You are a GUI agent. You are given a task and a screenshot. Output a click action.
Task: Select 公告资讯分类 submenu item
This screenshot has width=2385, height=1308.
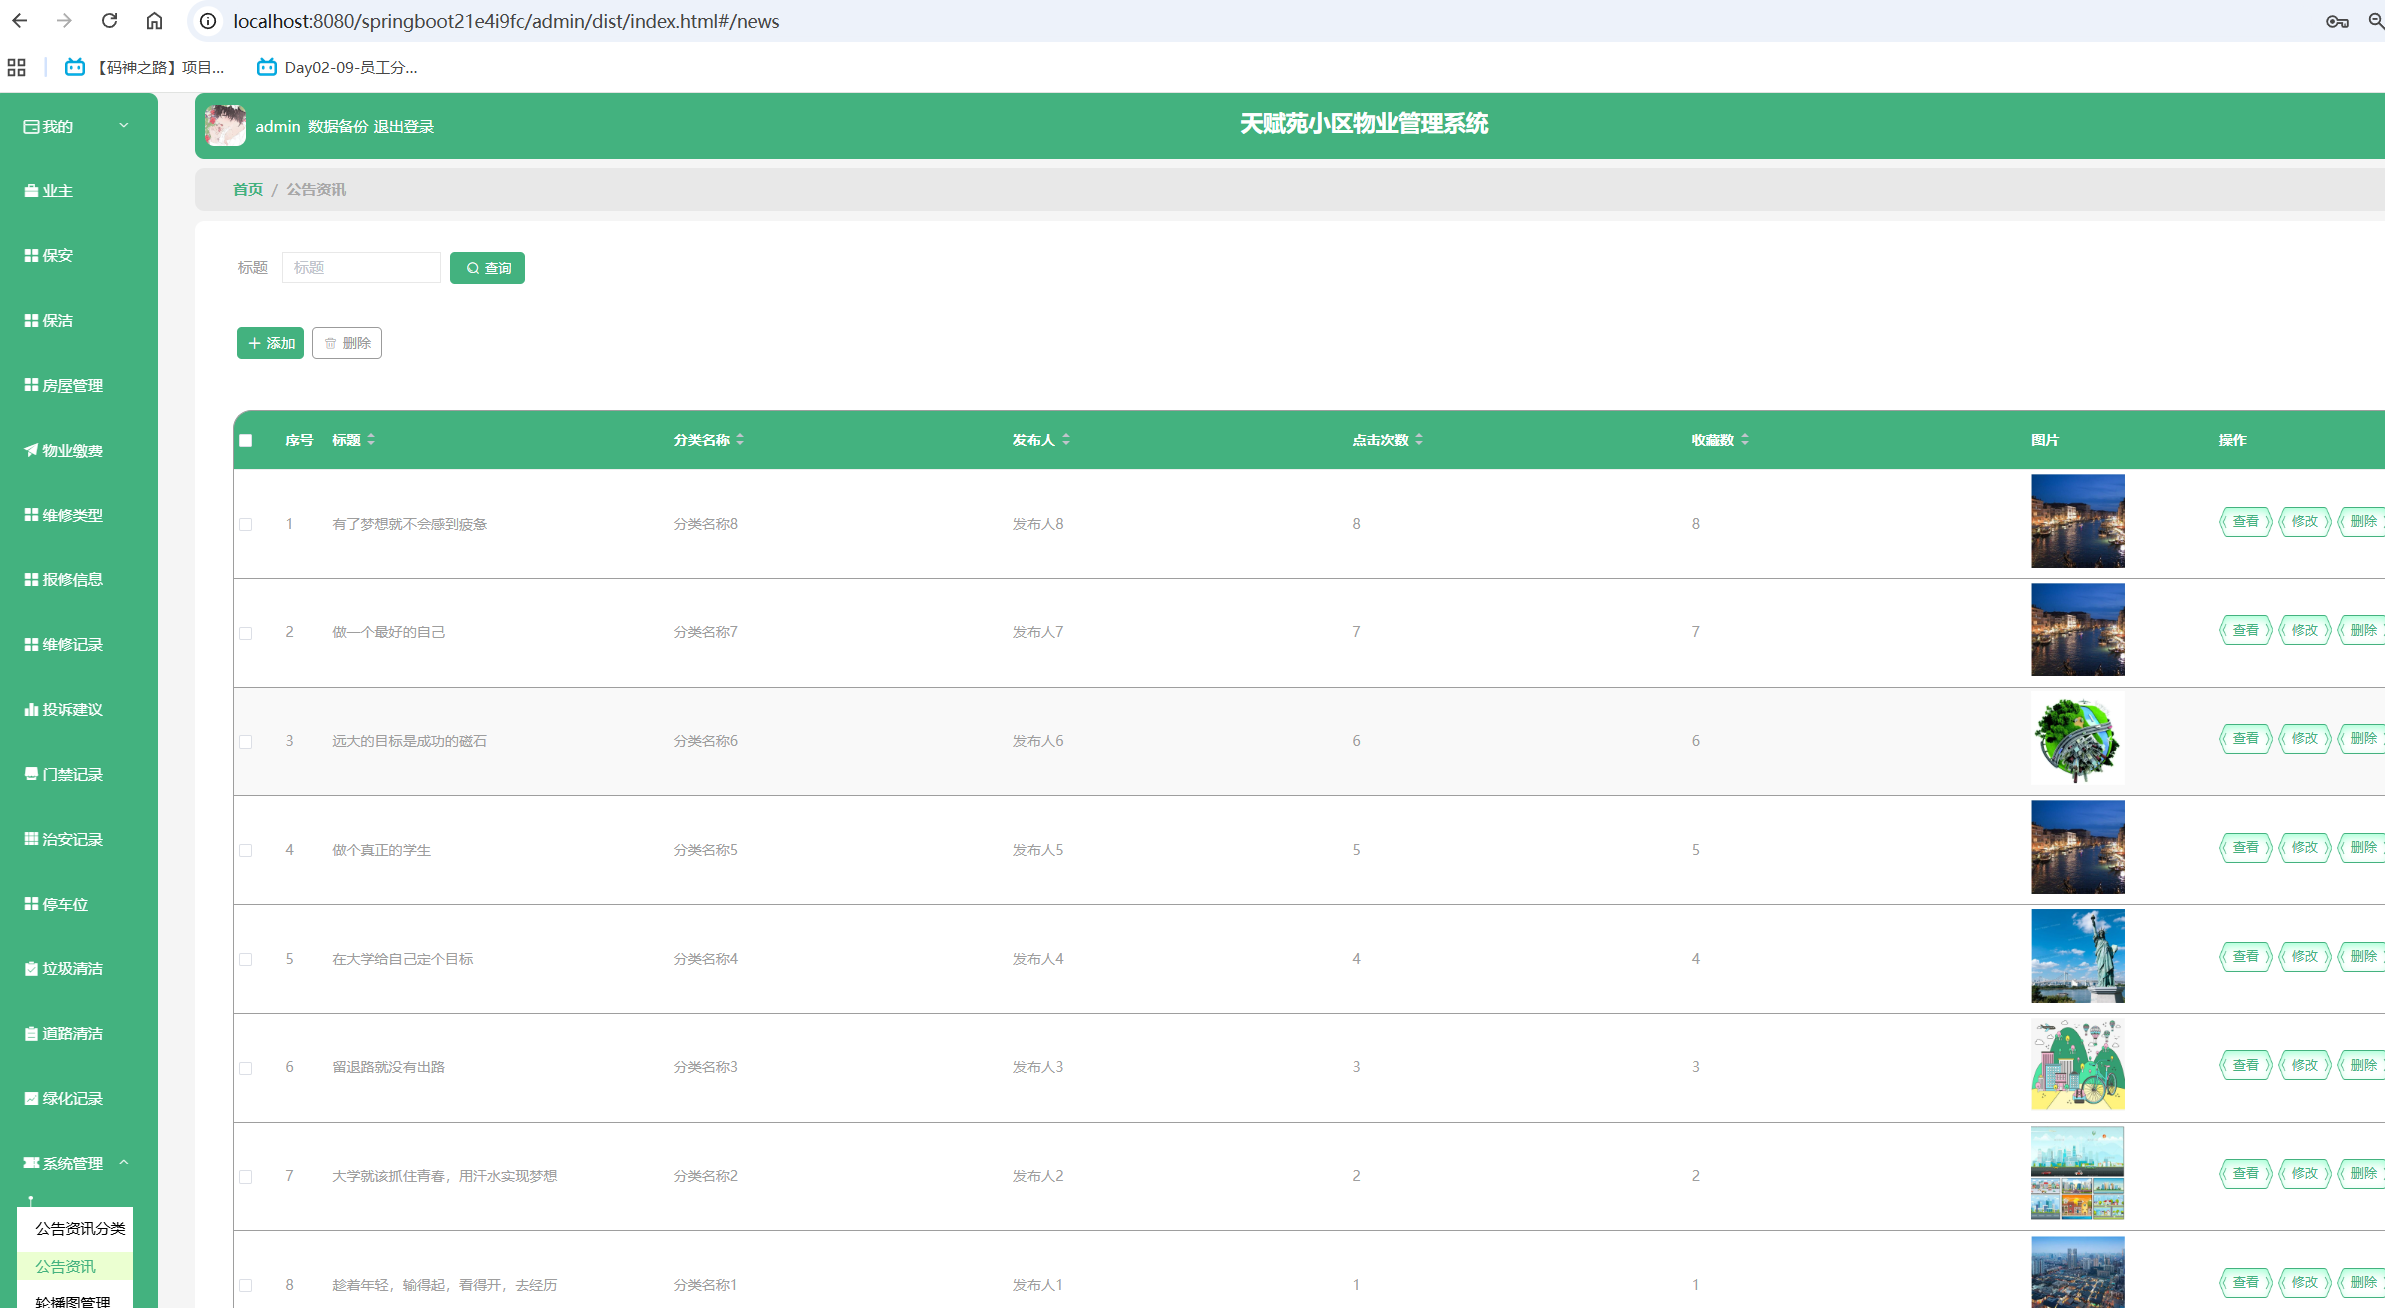[x=80, y=1229]
